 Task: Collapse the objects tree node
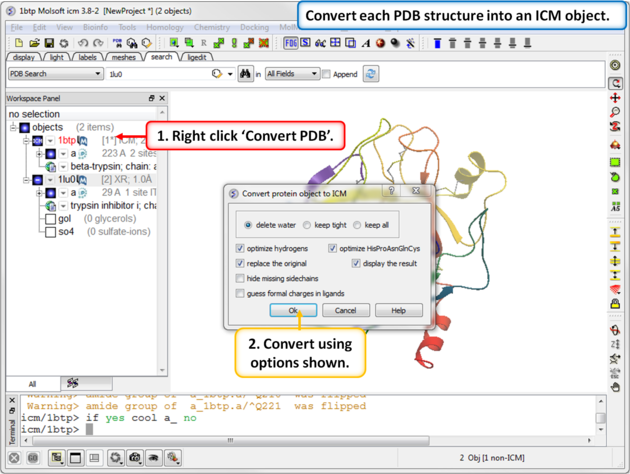tap(14, 127)
